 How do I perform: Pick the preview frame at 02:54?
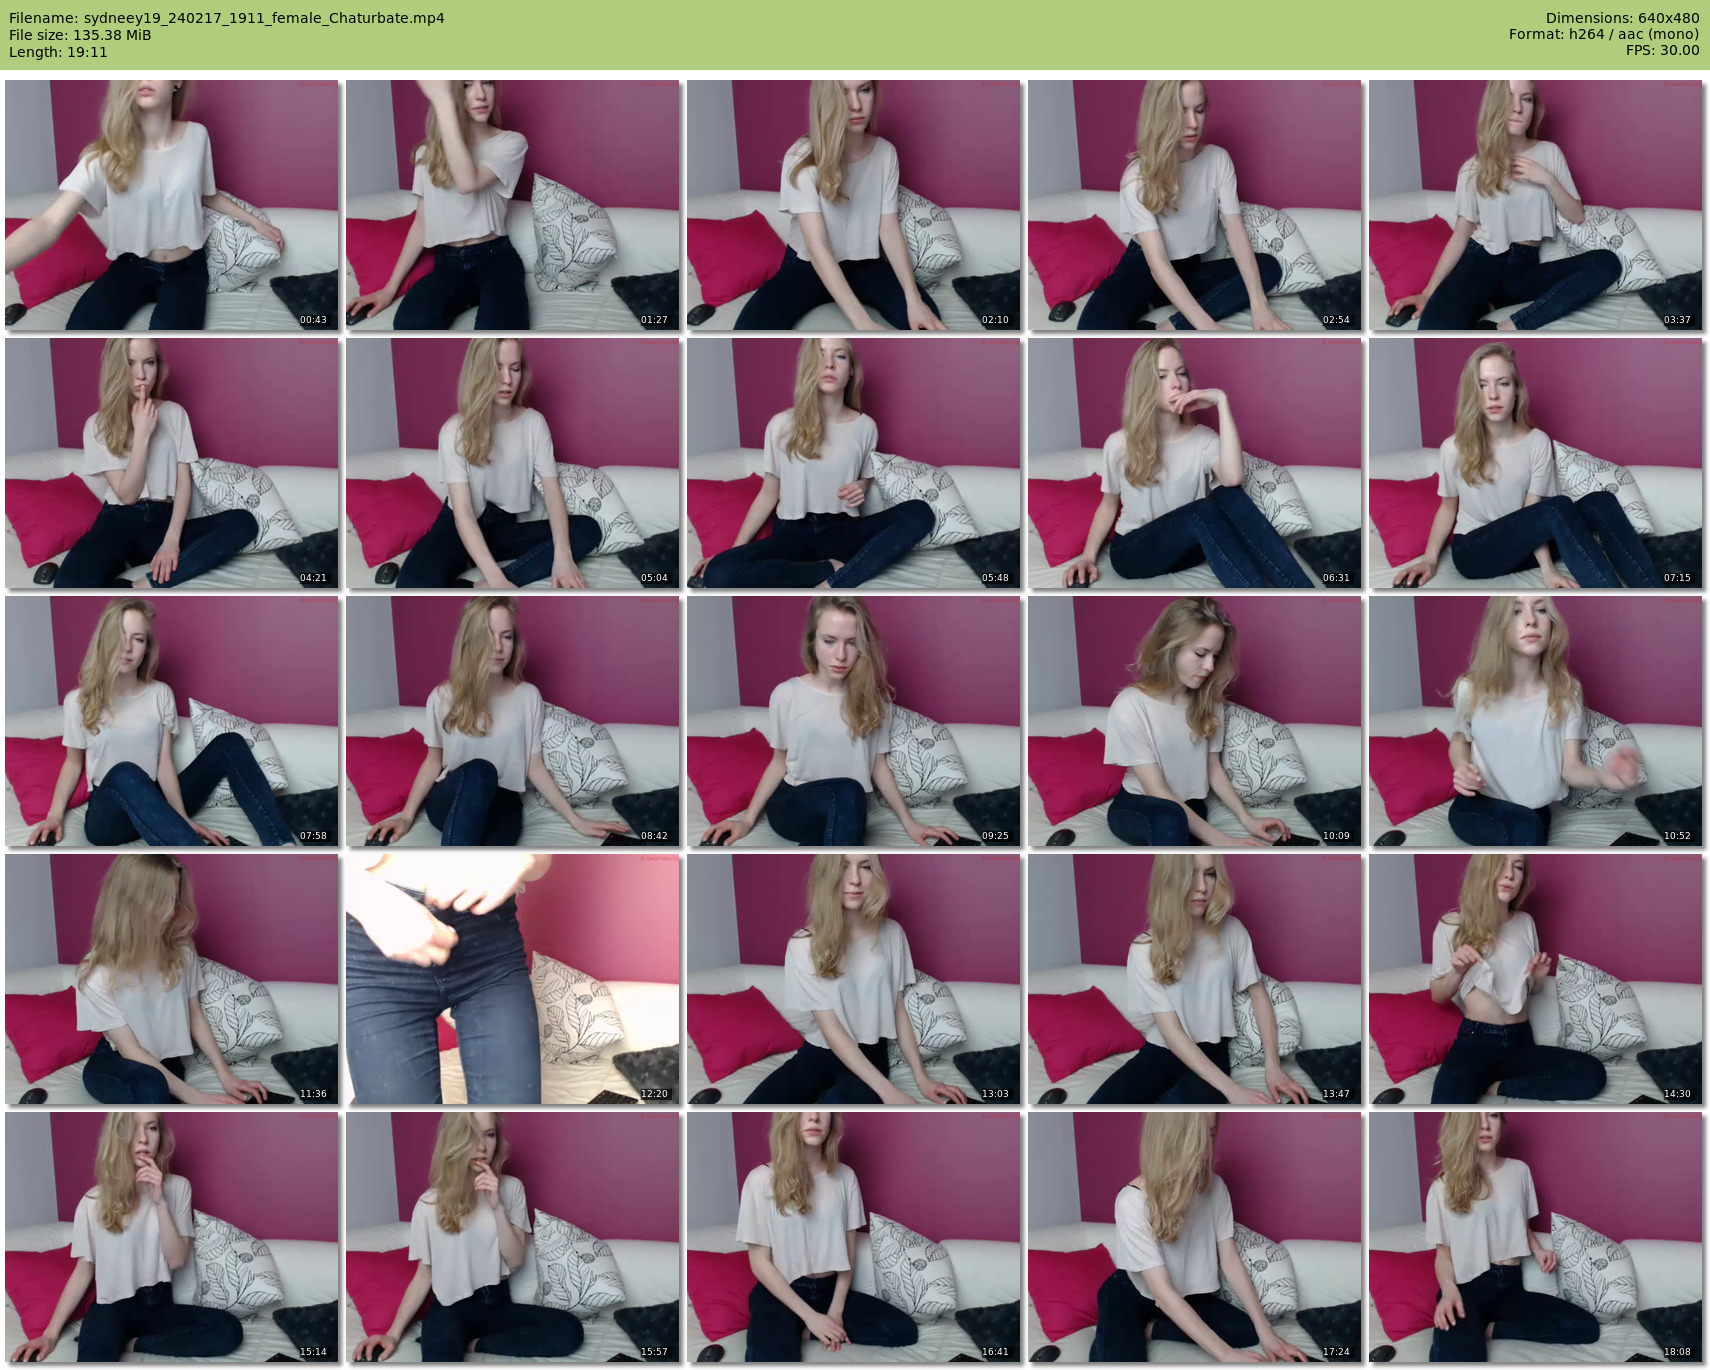tap(1195, 205)
